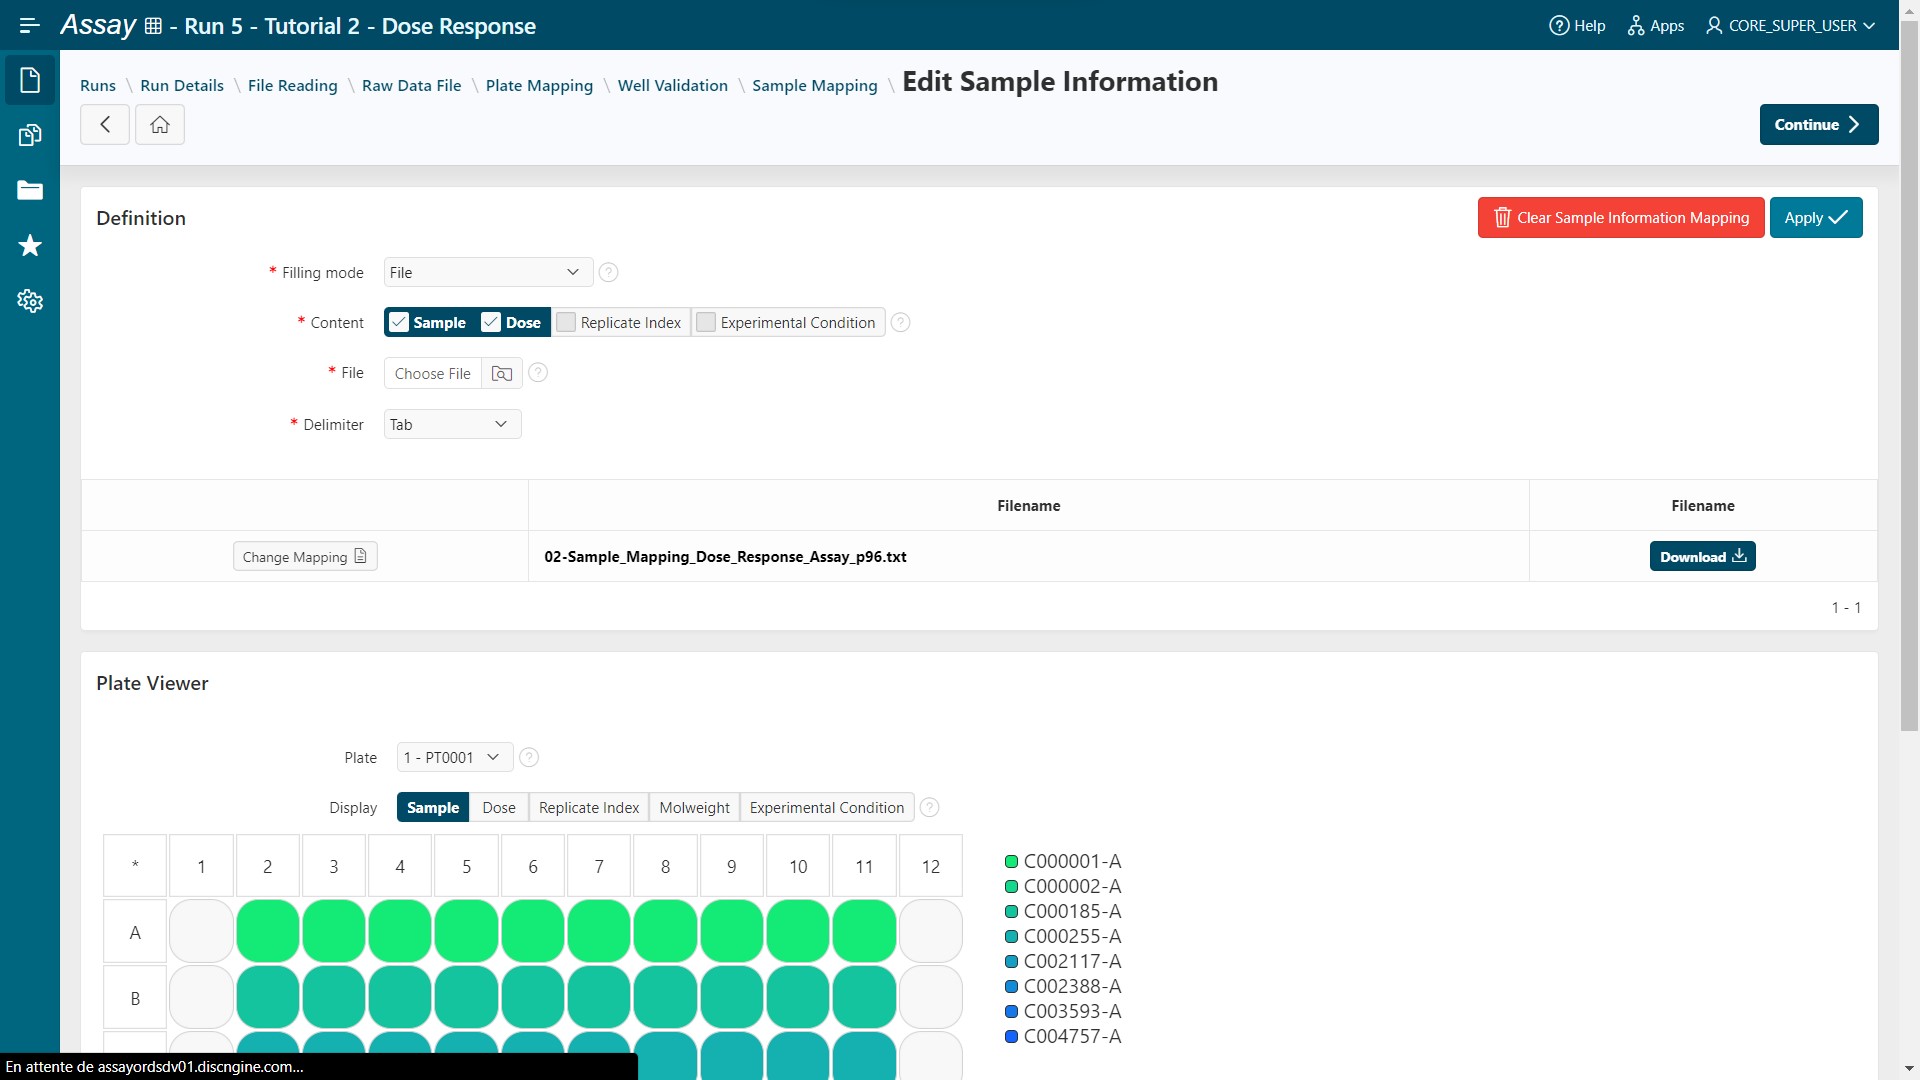Download the sample mapping file

click(1703, 556)
